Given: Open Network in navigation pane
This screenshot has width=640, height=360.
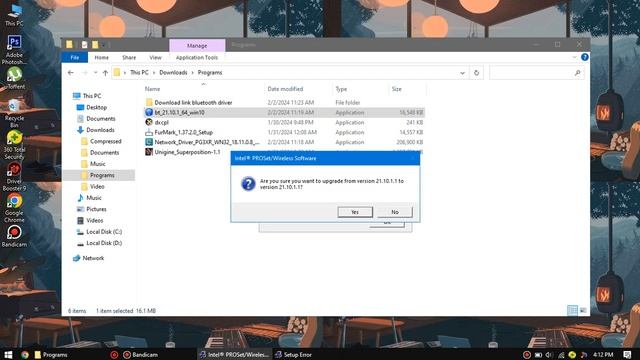Looking at the screenshot, I should tap(93, 258).
